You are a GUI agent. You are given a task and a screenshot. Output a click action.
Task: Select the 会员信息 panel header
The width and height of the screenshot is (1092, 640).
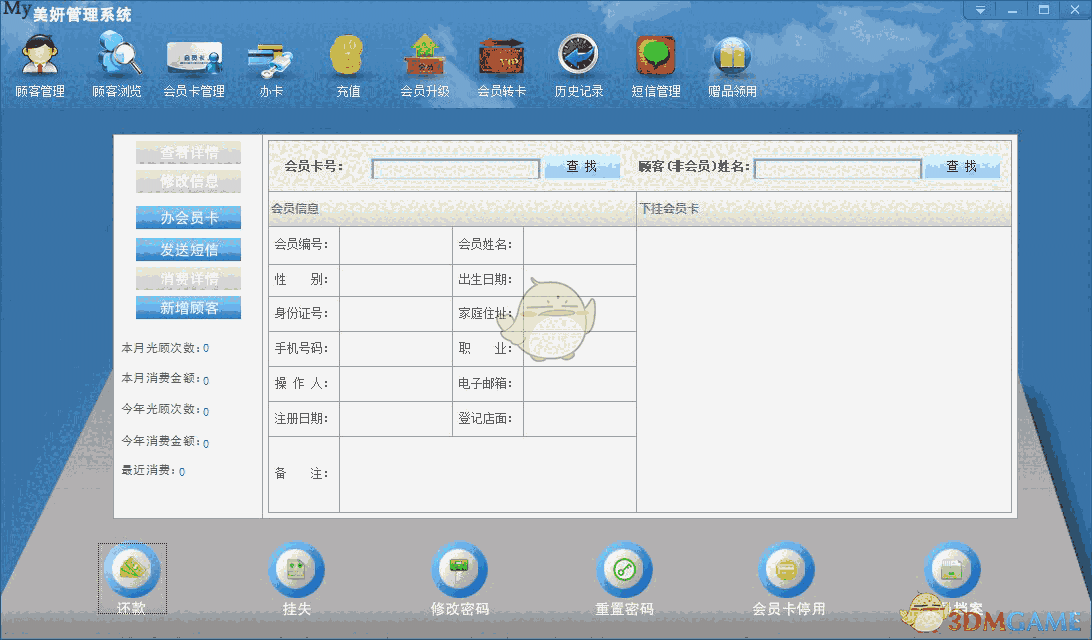[452, 208]
